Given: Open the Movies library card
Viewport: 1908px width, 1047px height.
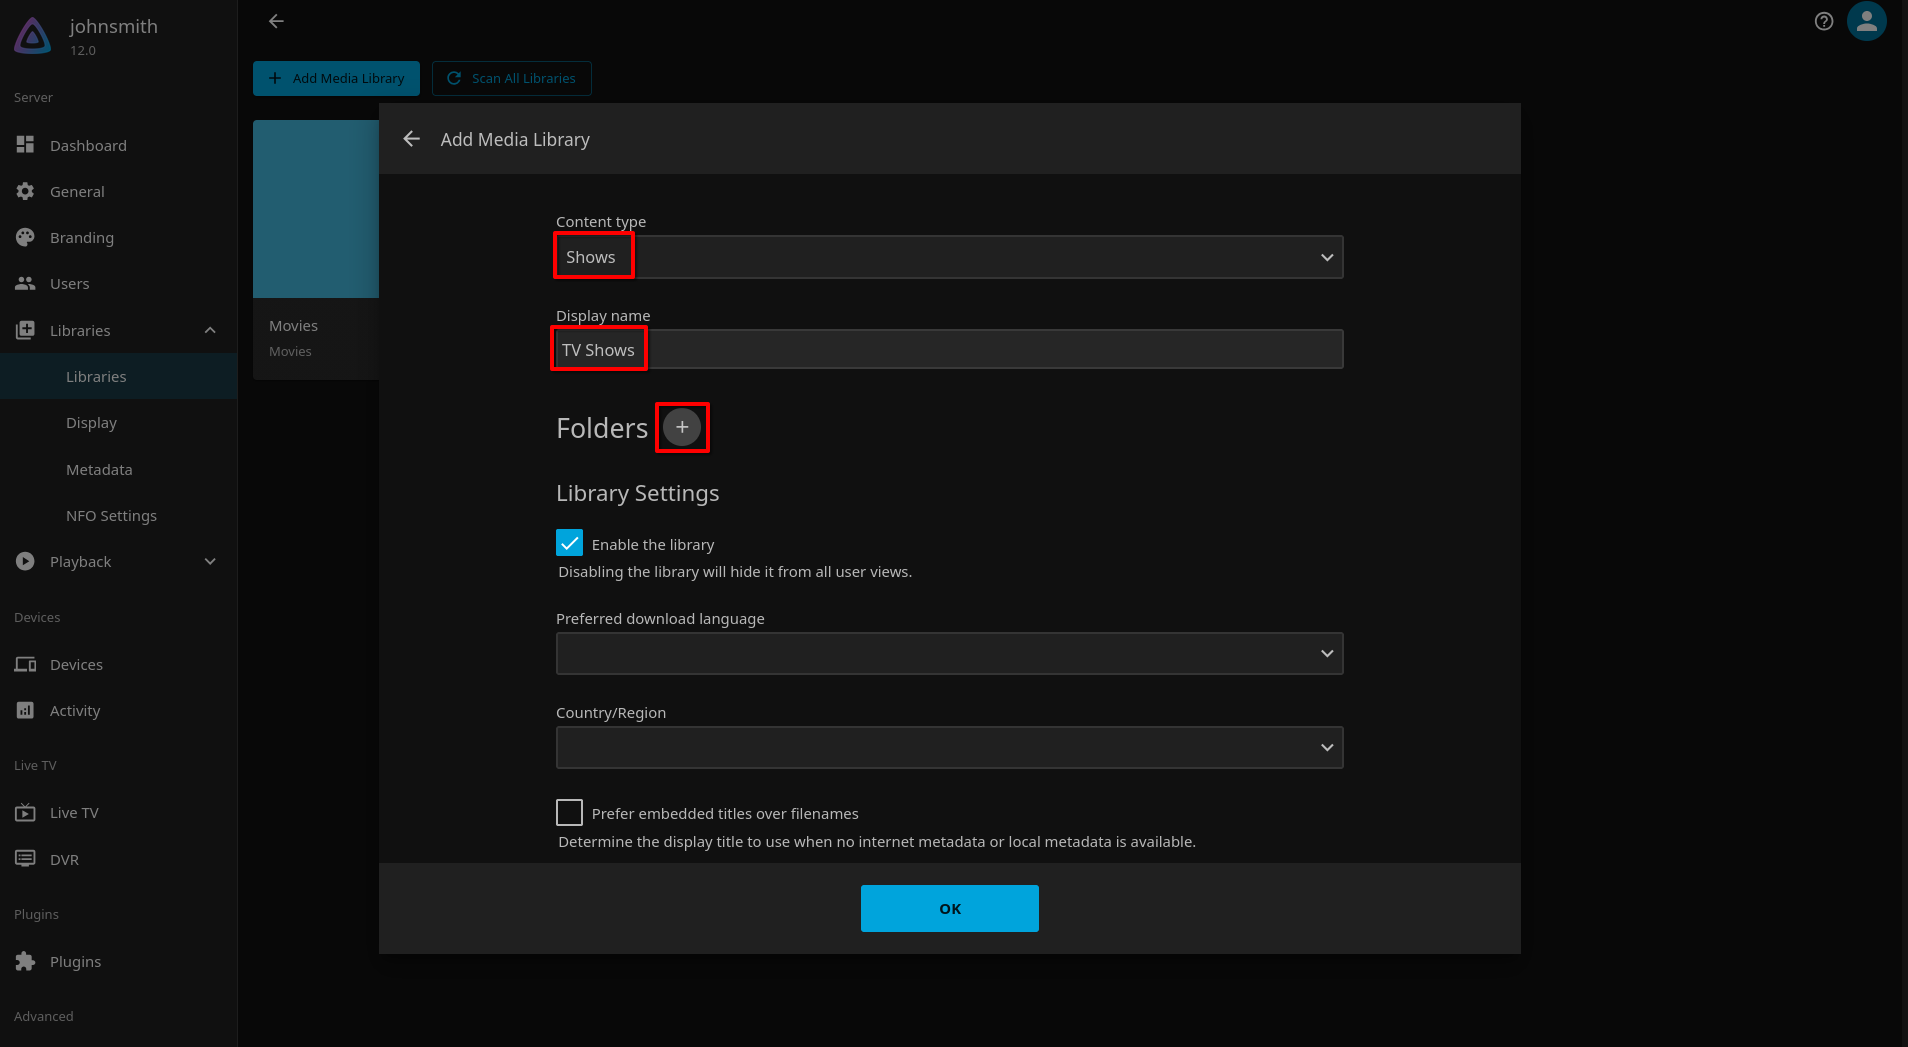Looking at the screenshot, I should tap(316, 249).
